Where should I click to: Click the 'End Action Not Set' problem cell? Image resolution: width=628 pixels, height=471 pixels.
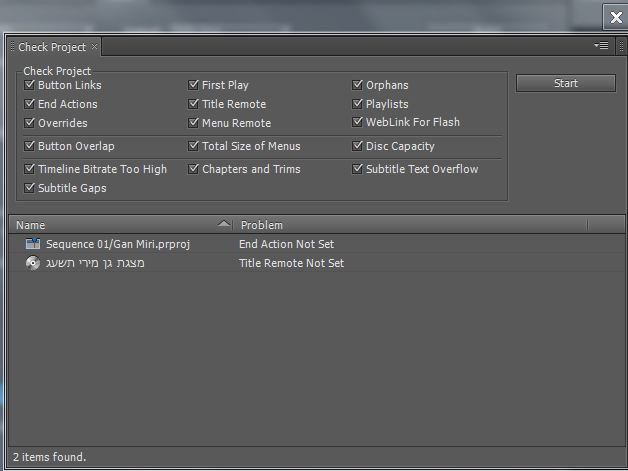pos(286,244)
